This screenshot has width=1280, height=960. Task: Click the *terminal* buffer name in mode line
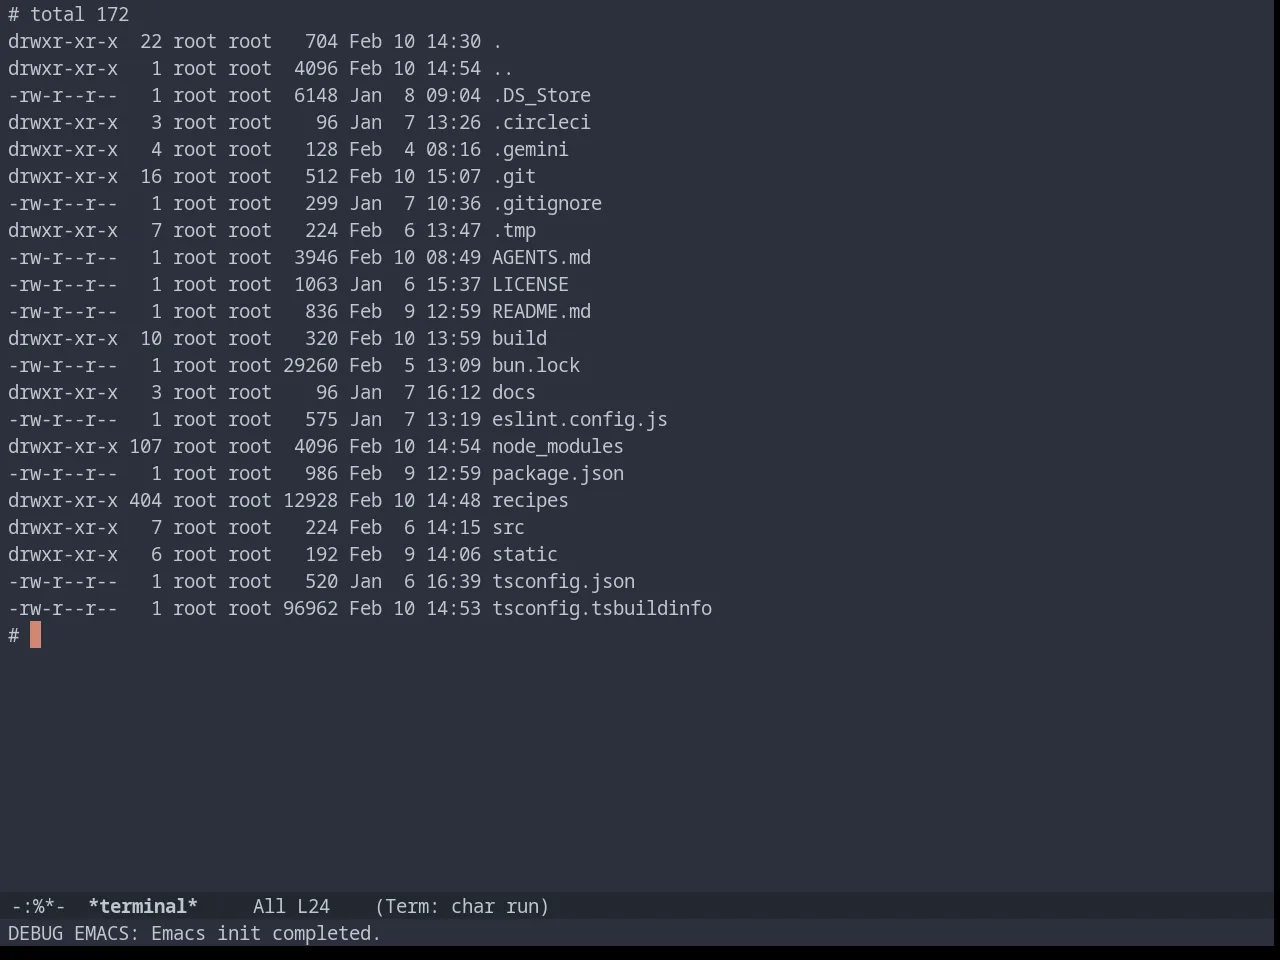[143, 906]
